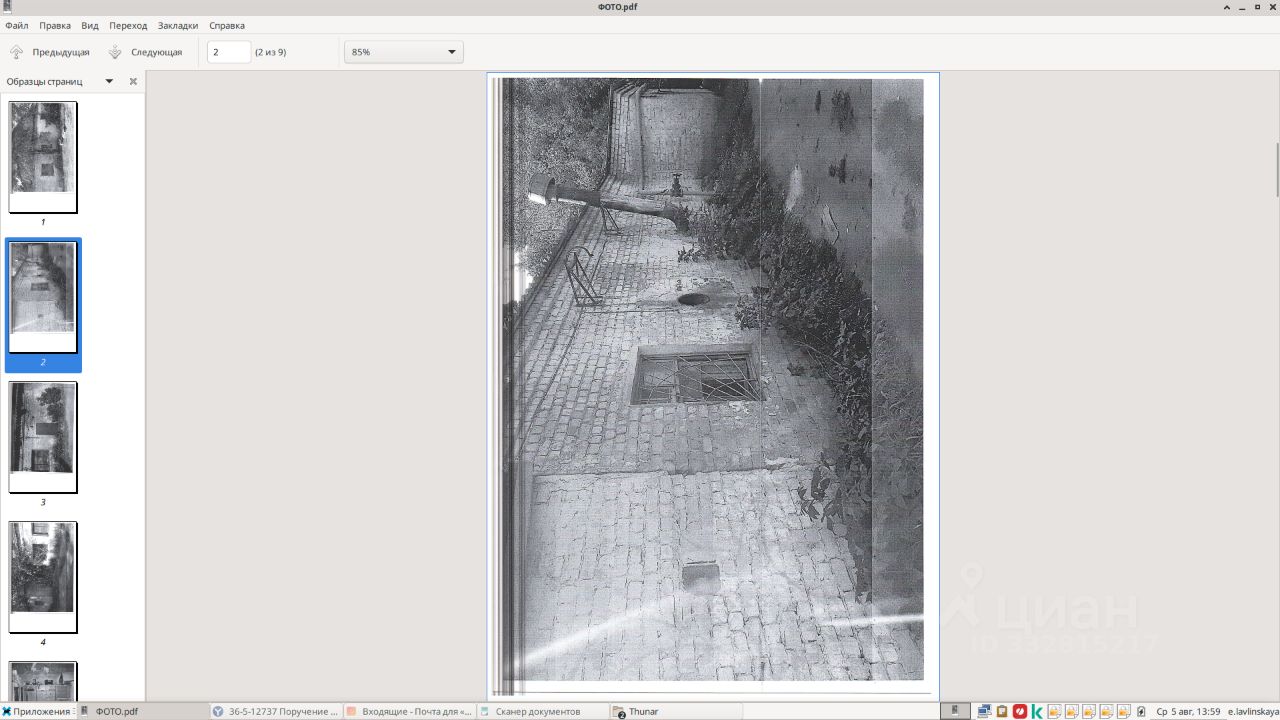Click the fourth yellow folder tray icon

coord(1107,712)
